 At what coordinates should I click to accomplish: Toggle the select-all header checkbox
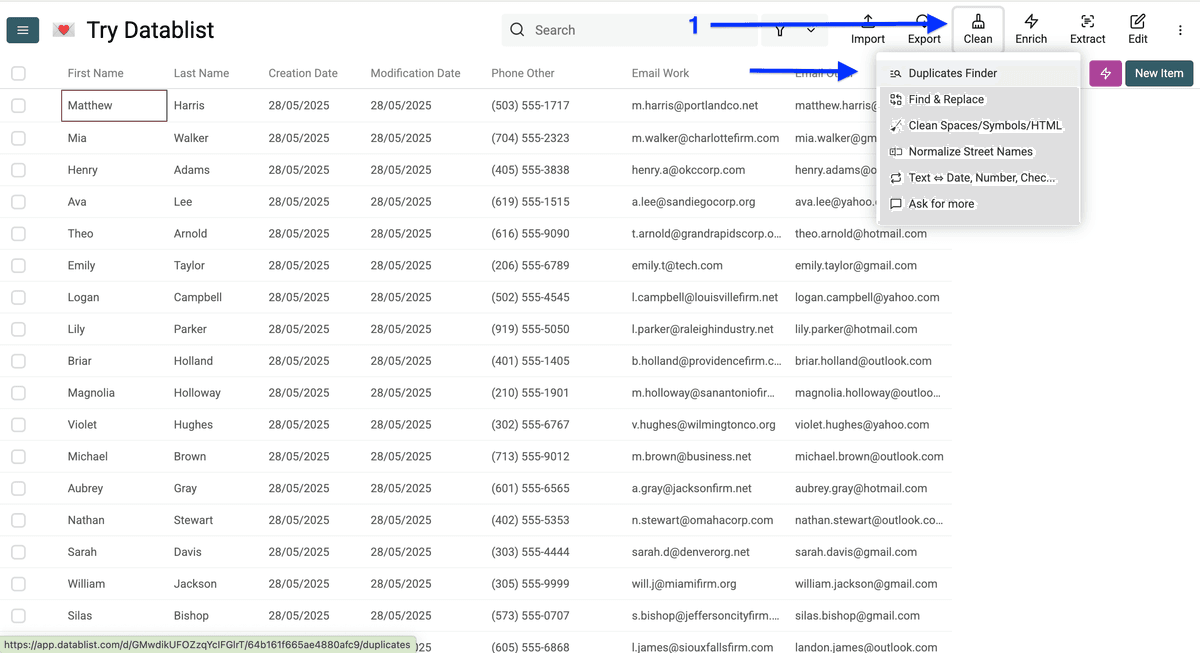[18, 73]
